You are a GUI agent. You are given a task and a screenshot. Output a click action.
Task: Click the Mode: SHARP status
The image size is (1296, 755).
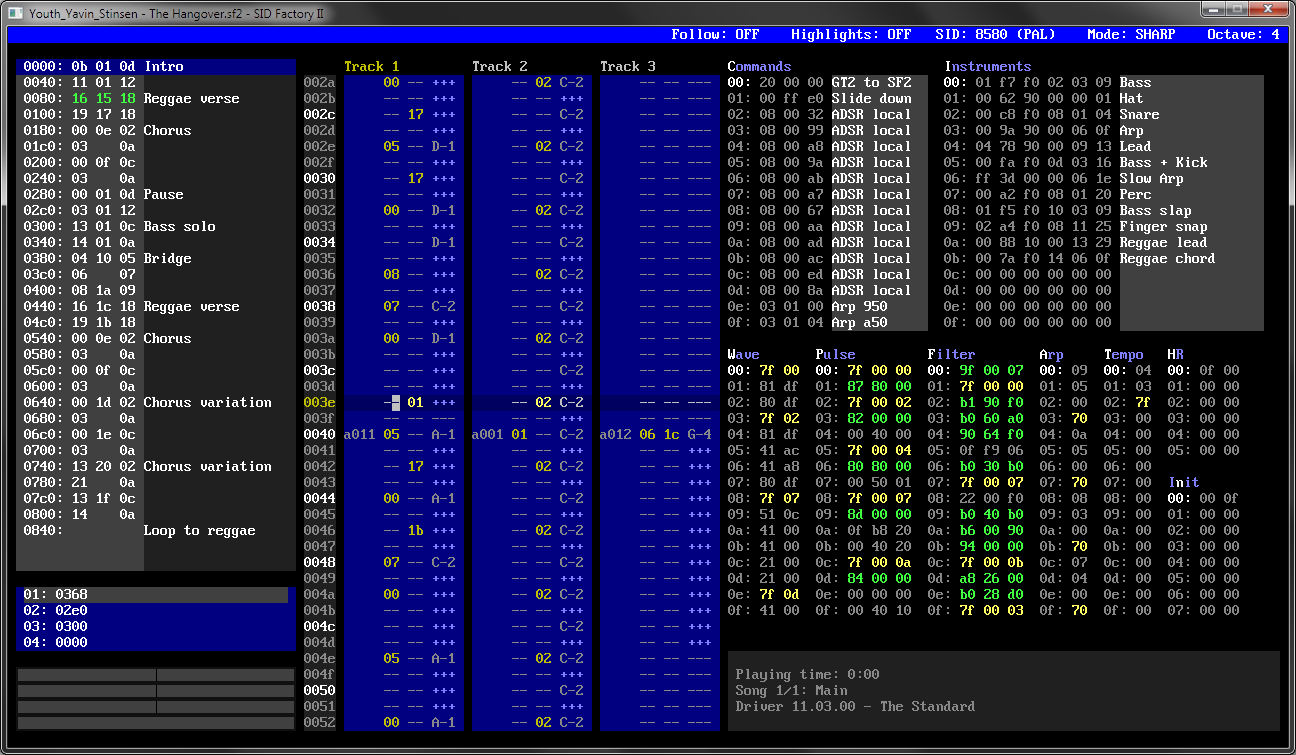pos(1131,34)
